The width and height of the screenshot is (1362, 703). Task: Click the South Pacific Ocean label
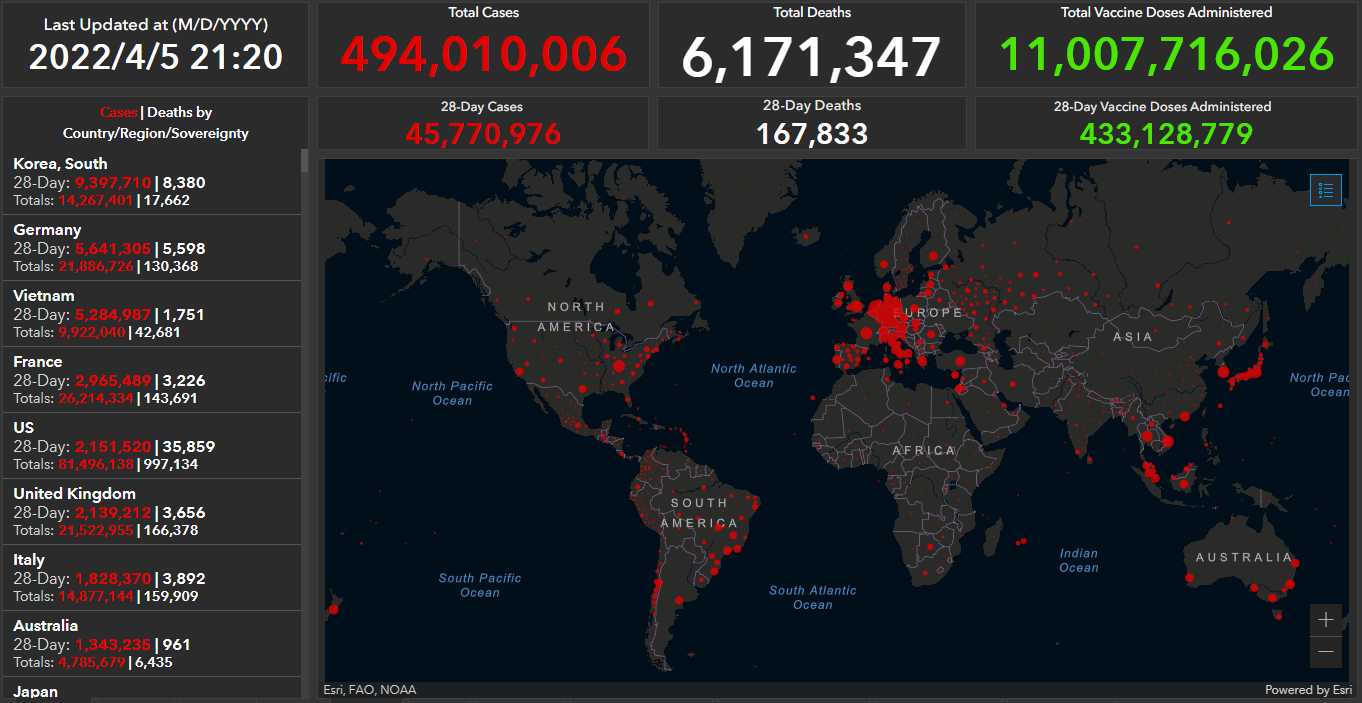(480, 585)
